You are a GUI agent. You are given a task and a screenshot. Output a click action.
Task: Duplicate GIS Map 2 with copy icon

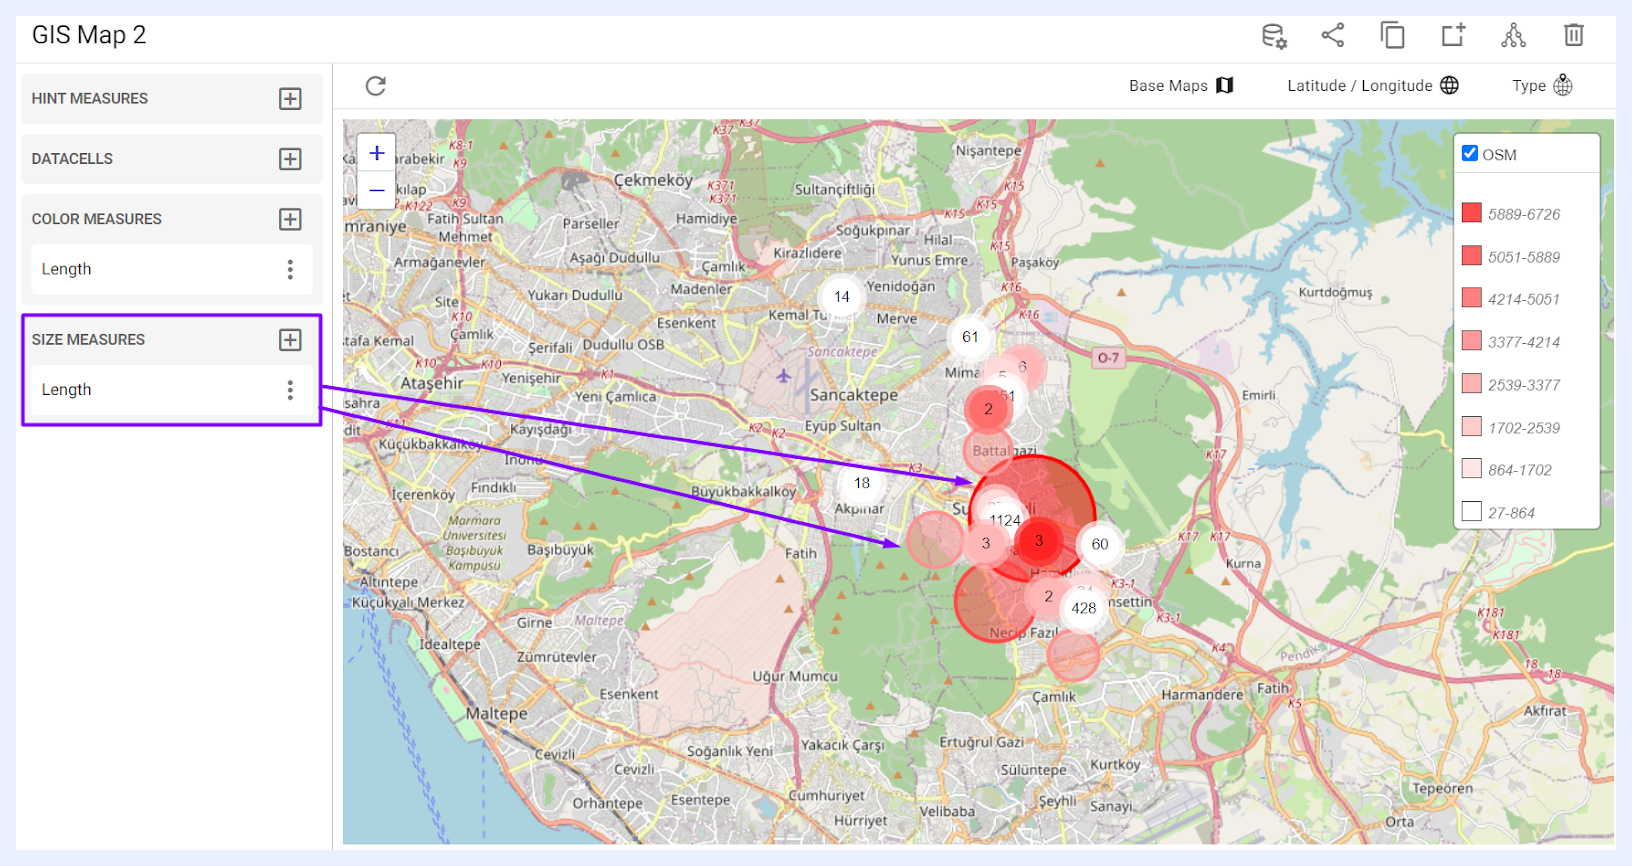click(1392, 36)
